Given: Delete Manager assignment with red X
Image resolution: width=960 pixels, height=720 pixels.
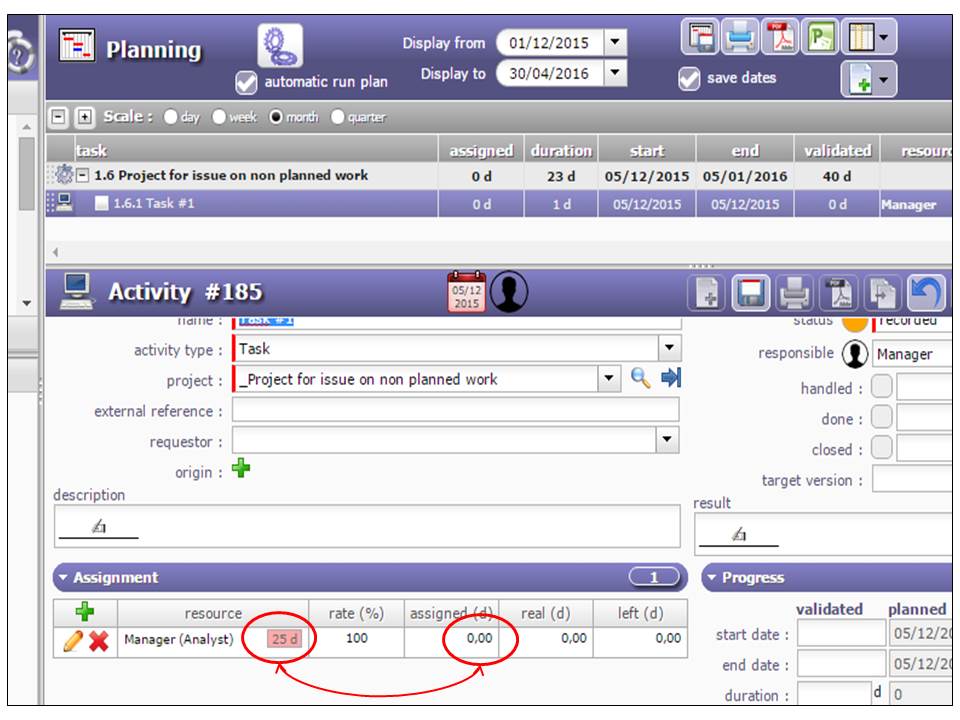Looking at the screenshot, I should click(99, 641).
